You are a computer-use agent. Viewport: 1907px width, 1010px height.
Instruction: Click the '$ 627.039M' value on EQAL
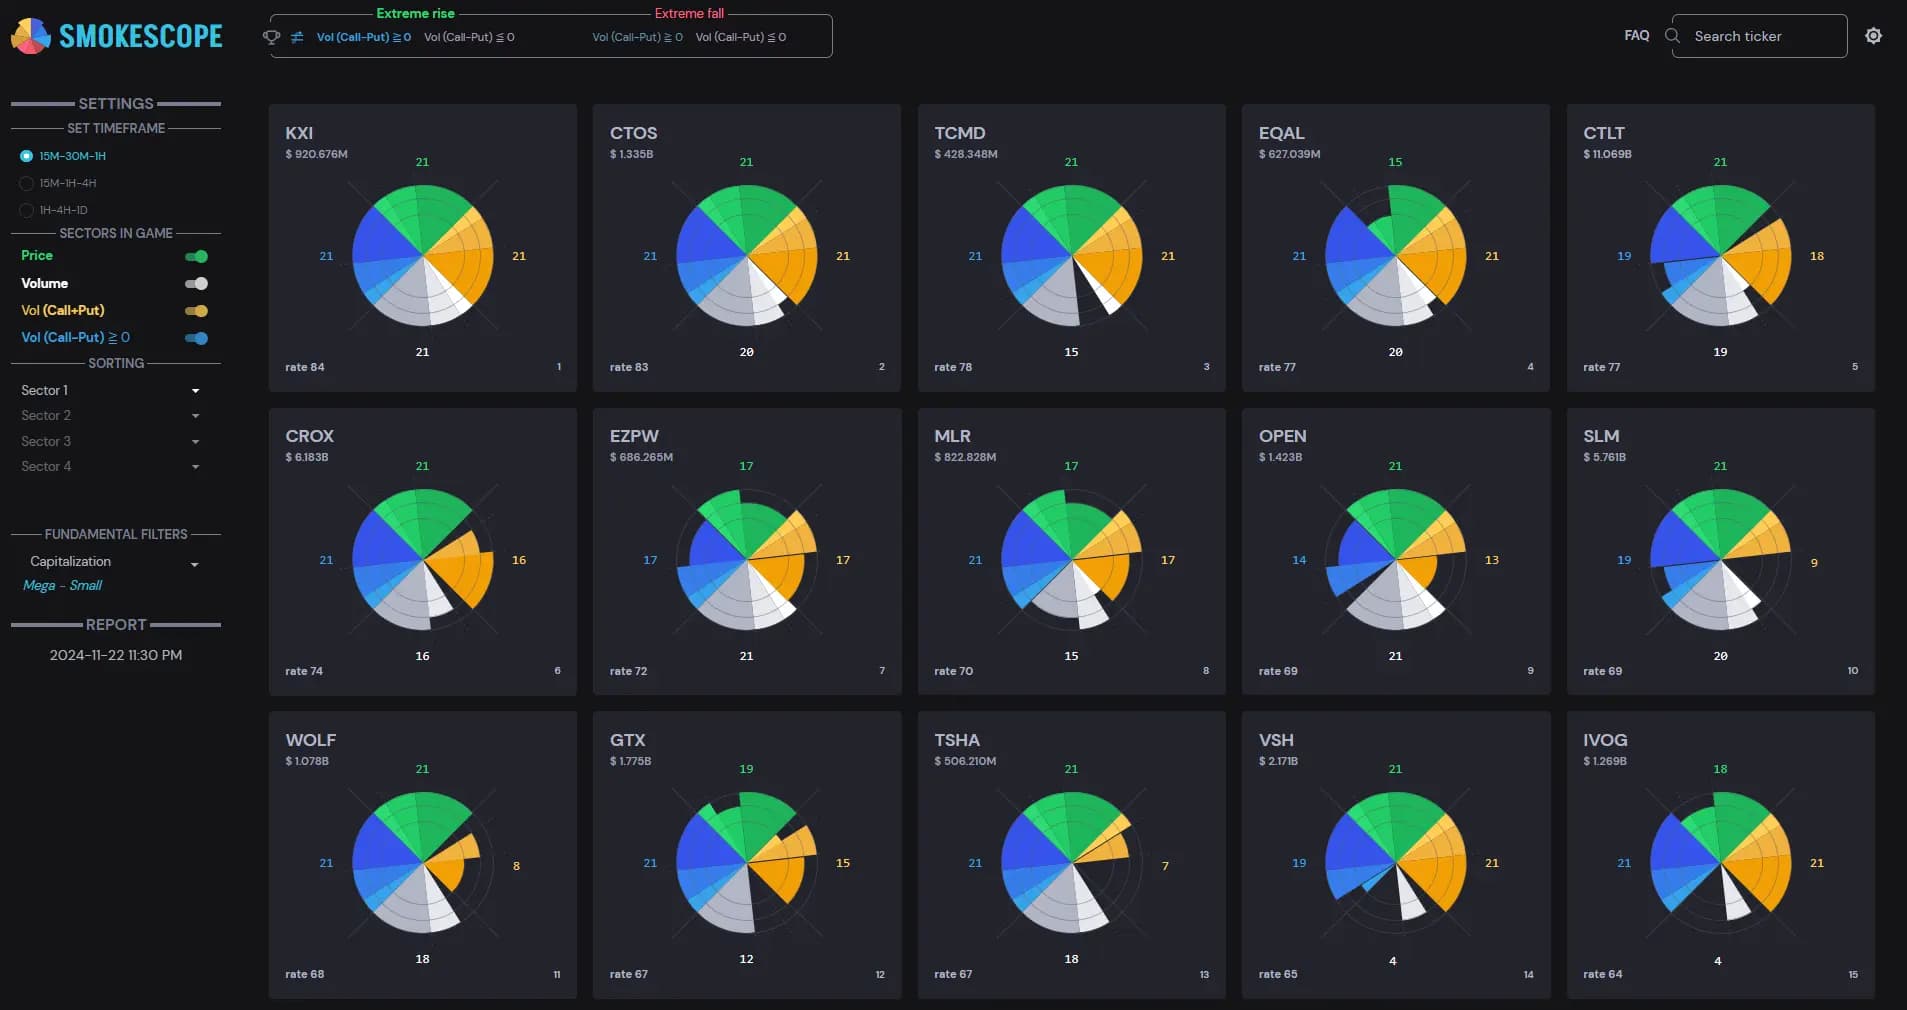(1290, 154)
